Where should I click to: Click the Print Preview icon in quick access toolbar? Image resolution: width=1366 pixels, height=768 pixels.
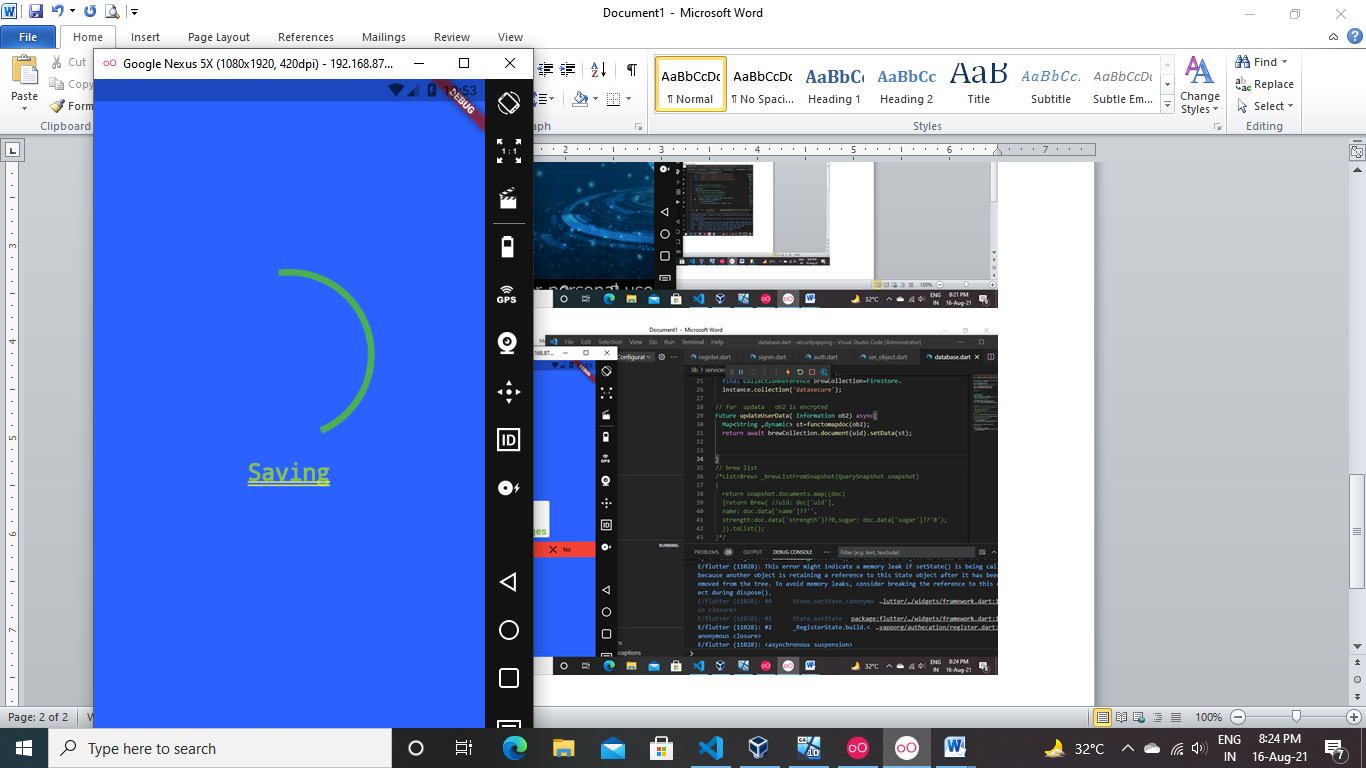111,12
